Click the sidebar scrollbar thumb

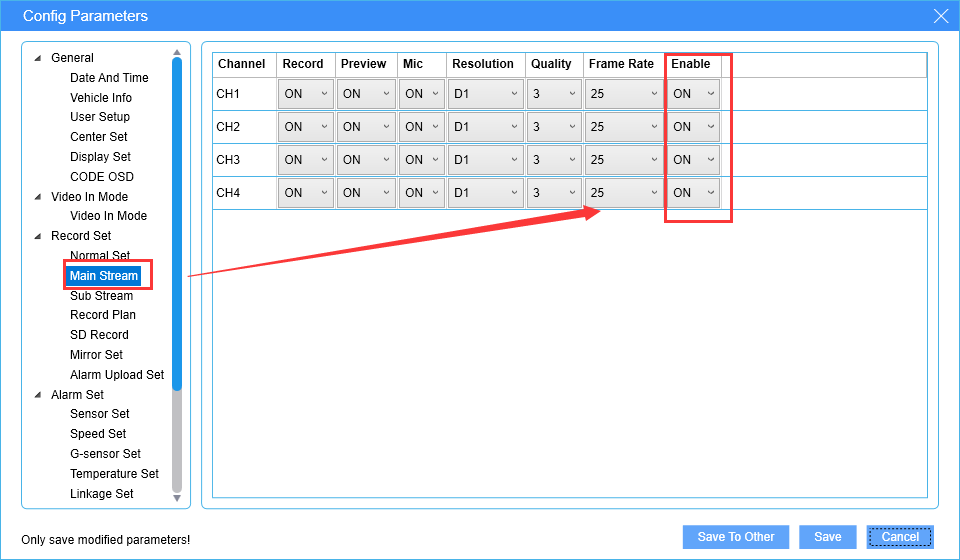pyautogui.click(x=177, y=223)
